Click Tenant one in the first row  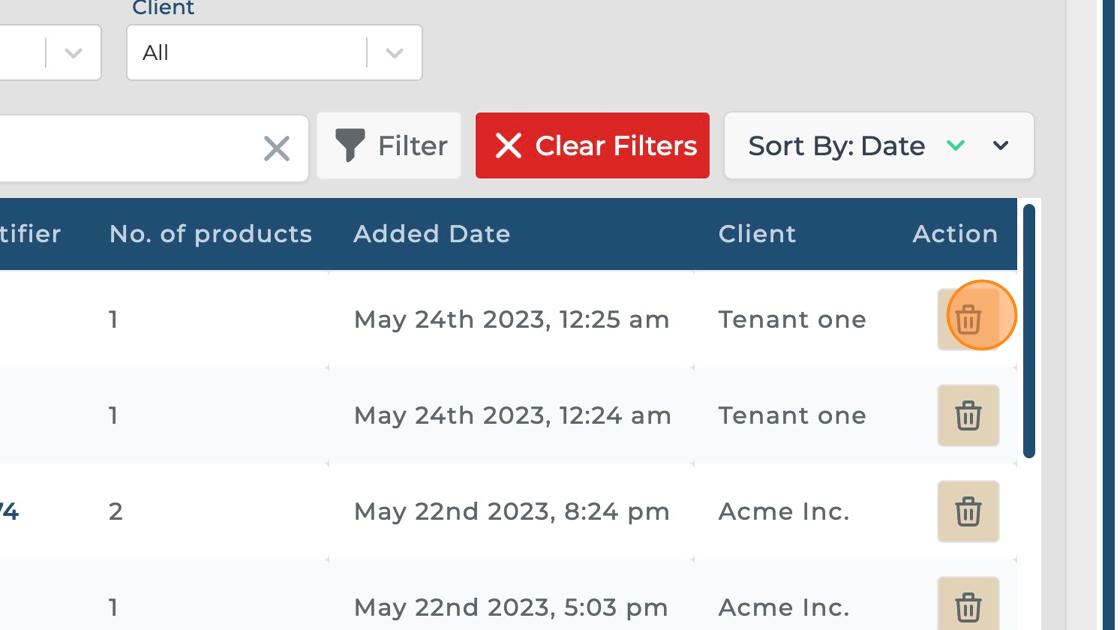click(x=792, y=320)
